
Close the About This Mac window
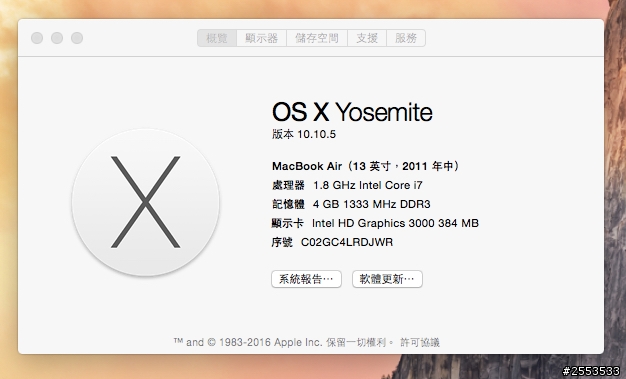tap(37, 38)
